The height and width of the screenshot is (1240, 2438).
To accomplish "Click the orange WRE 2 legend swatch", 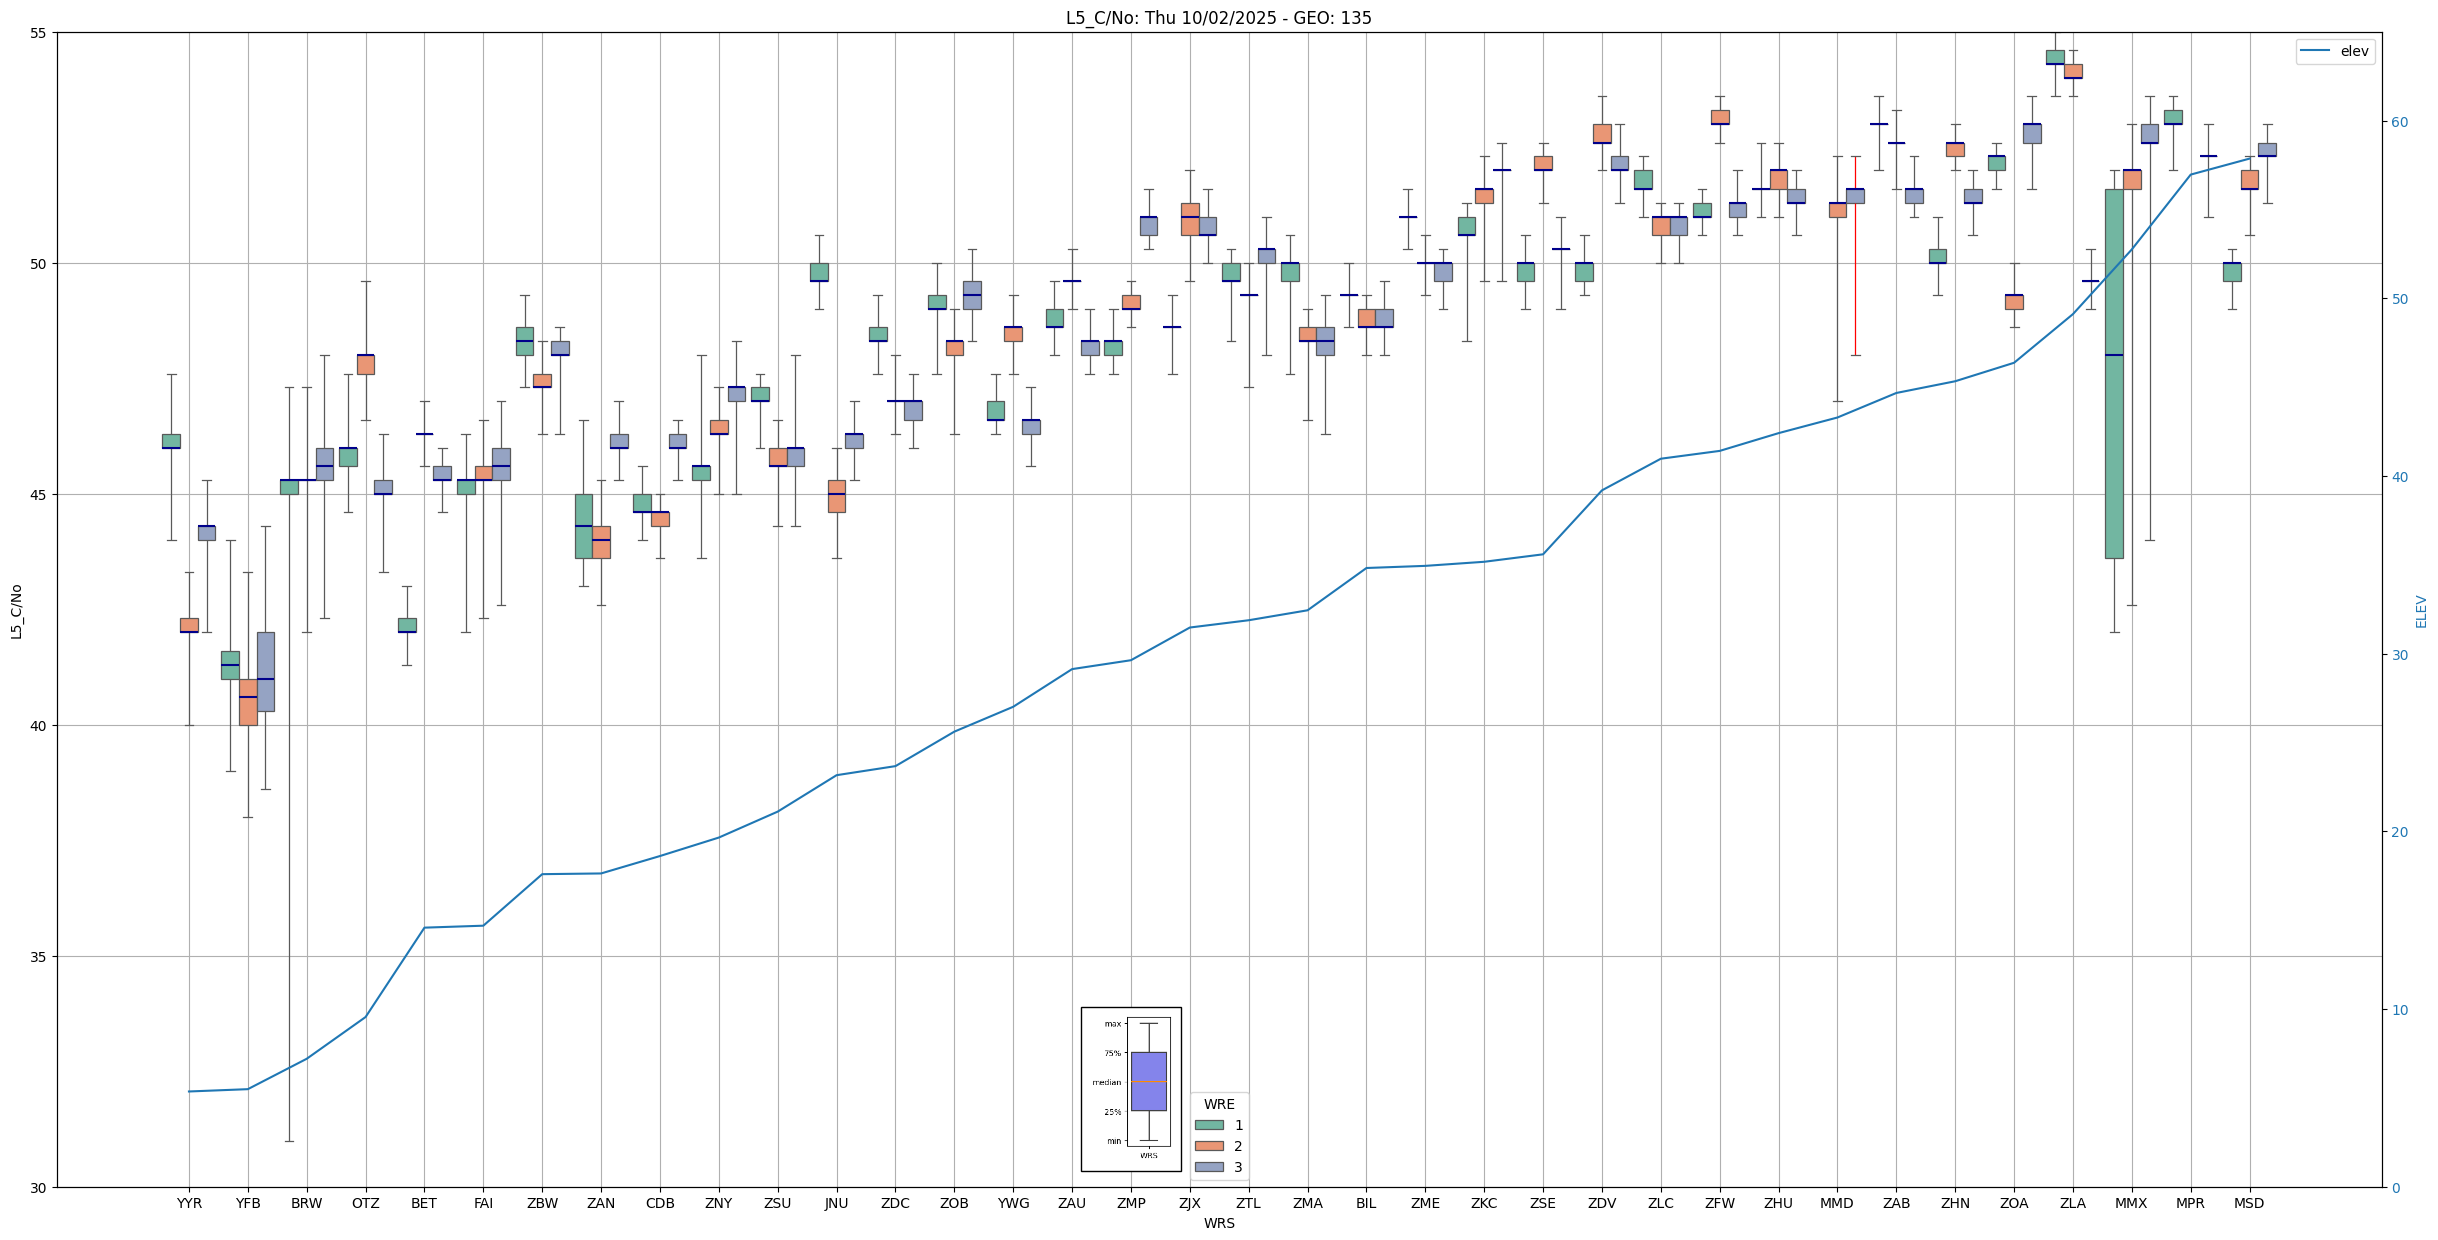I will point(1209,1146).
